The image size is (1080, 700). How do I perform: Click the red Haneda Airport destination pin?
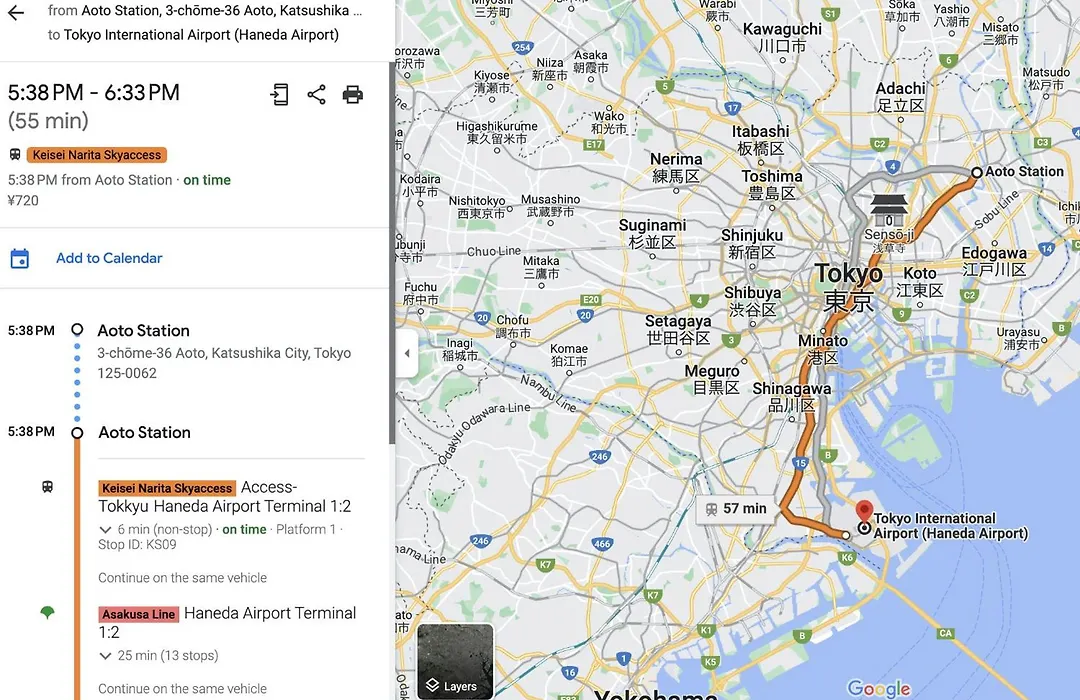pos(864,512)
